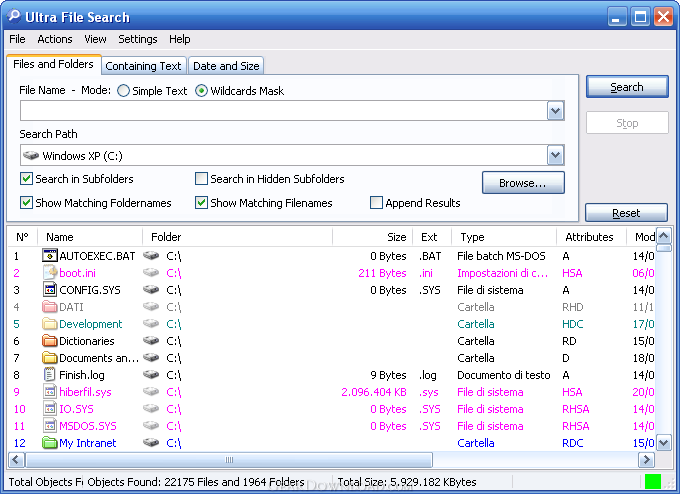Open the Search Path dropdown arrow
The image size is (680, 494).
(556, 155)
